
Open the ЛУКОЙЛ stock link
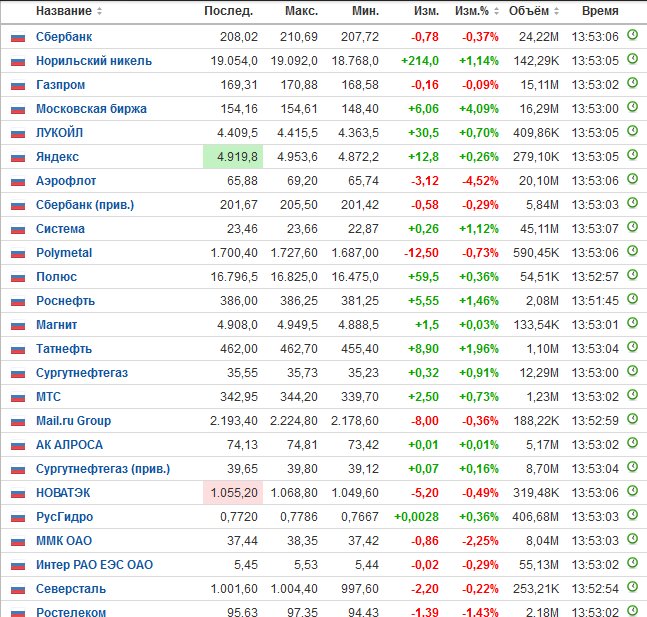[x=59, y=132]
